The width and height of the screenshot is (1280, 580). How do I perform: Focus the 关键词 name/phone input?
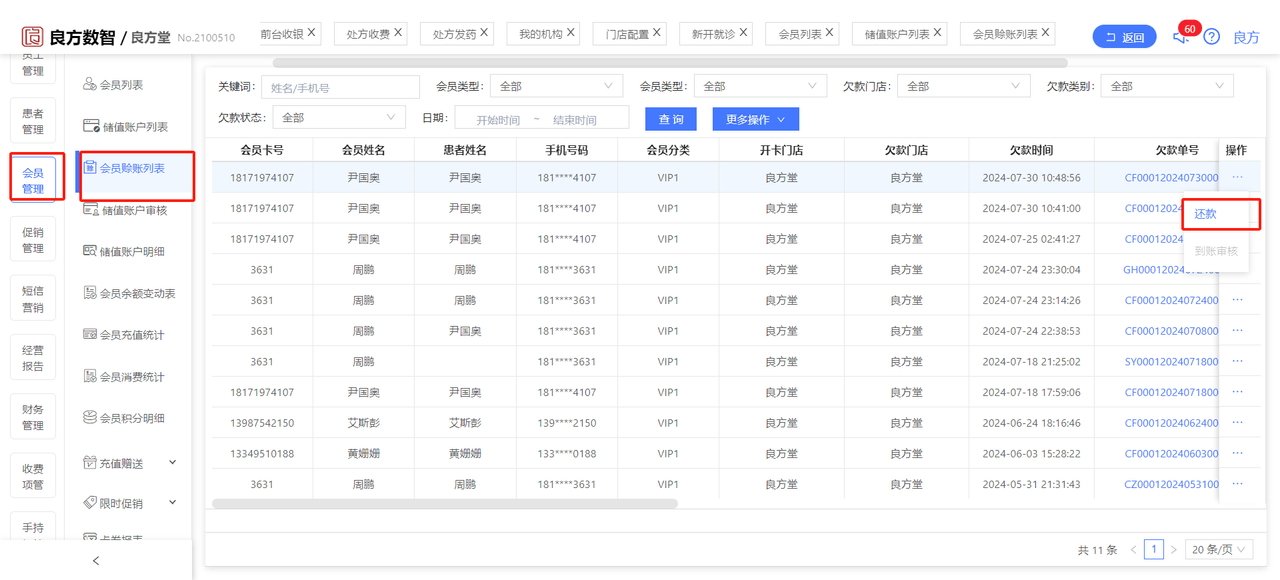click(340, 87)
